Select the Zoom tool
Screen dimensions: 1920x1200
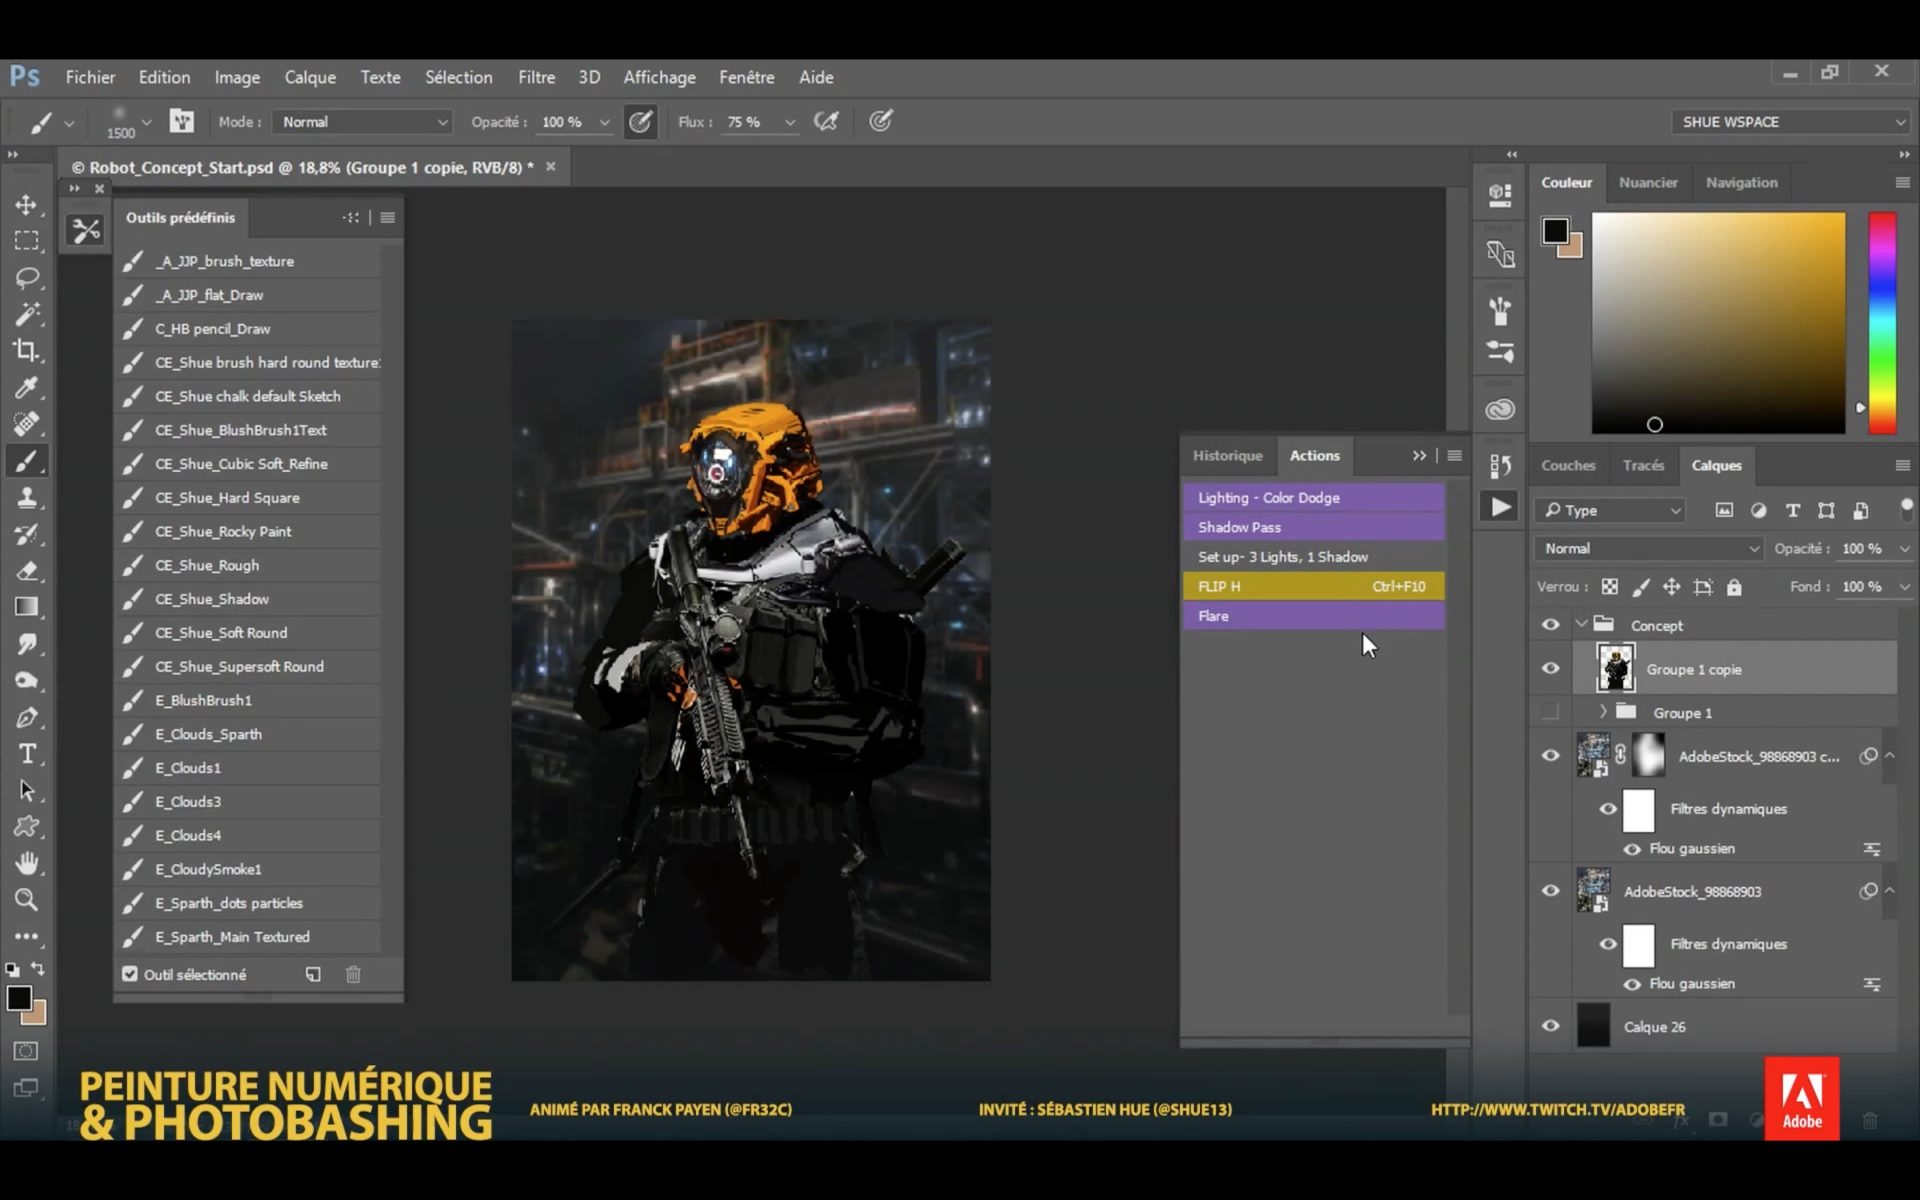coord(26,900)
